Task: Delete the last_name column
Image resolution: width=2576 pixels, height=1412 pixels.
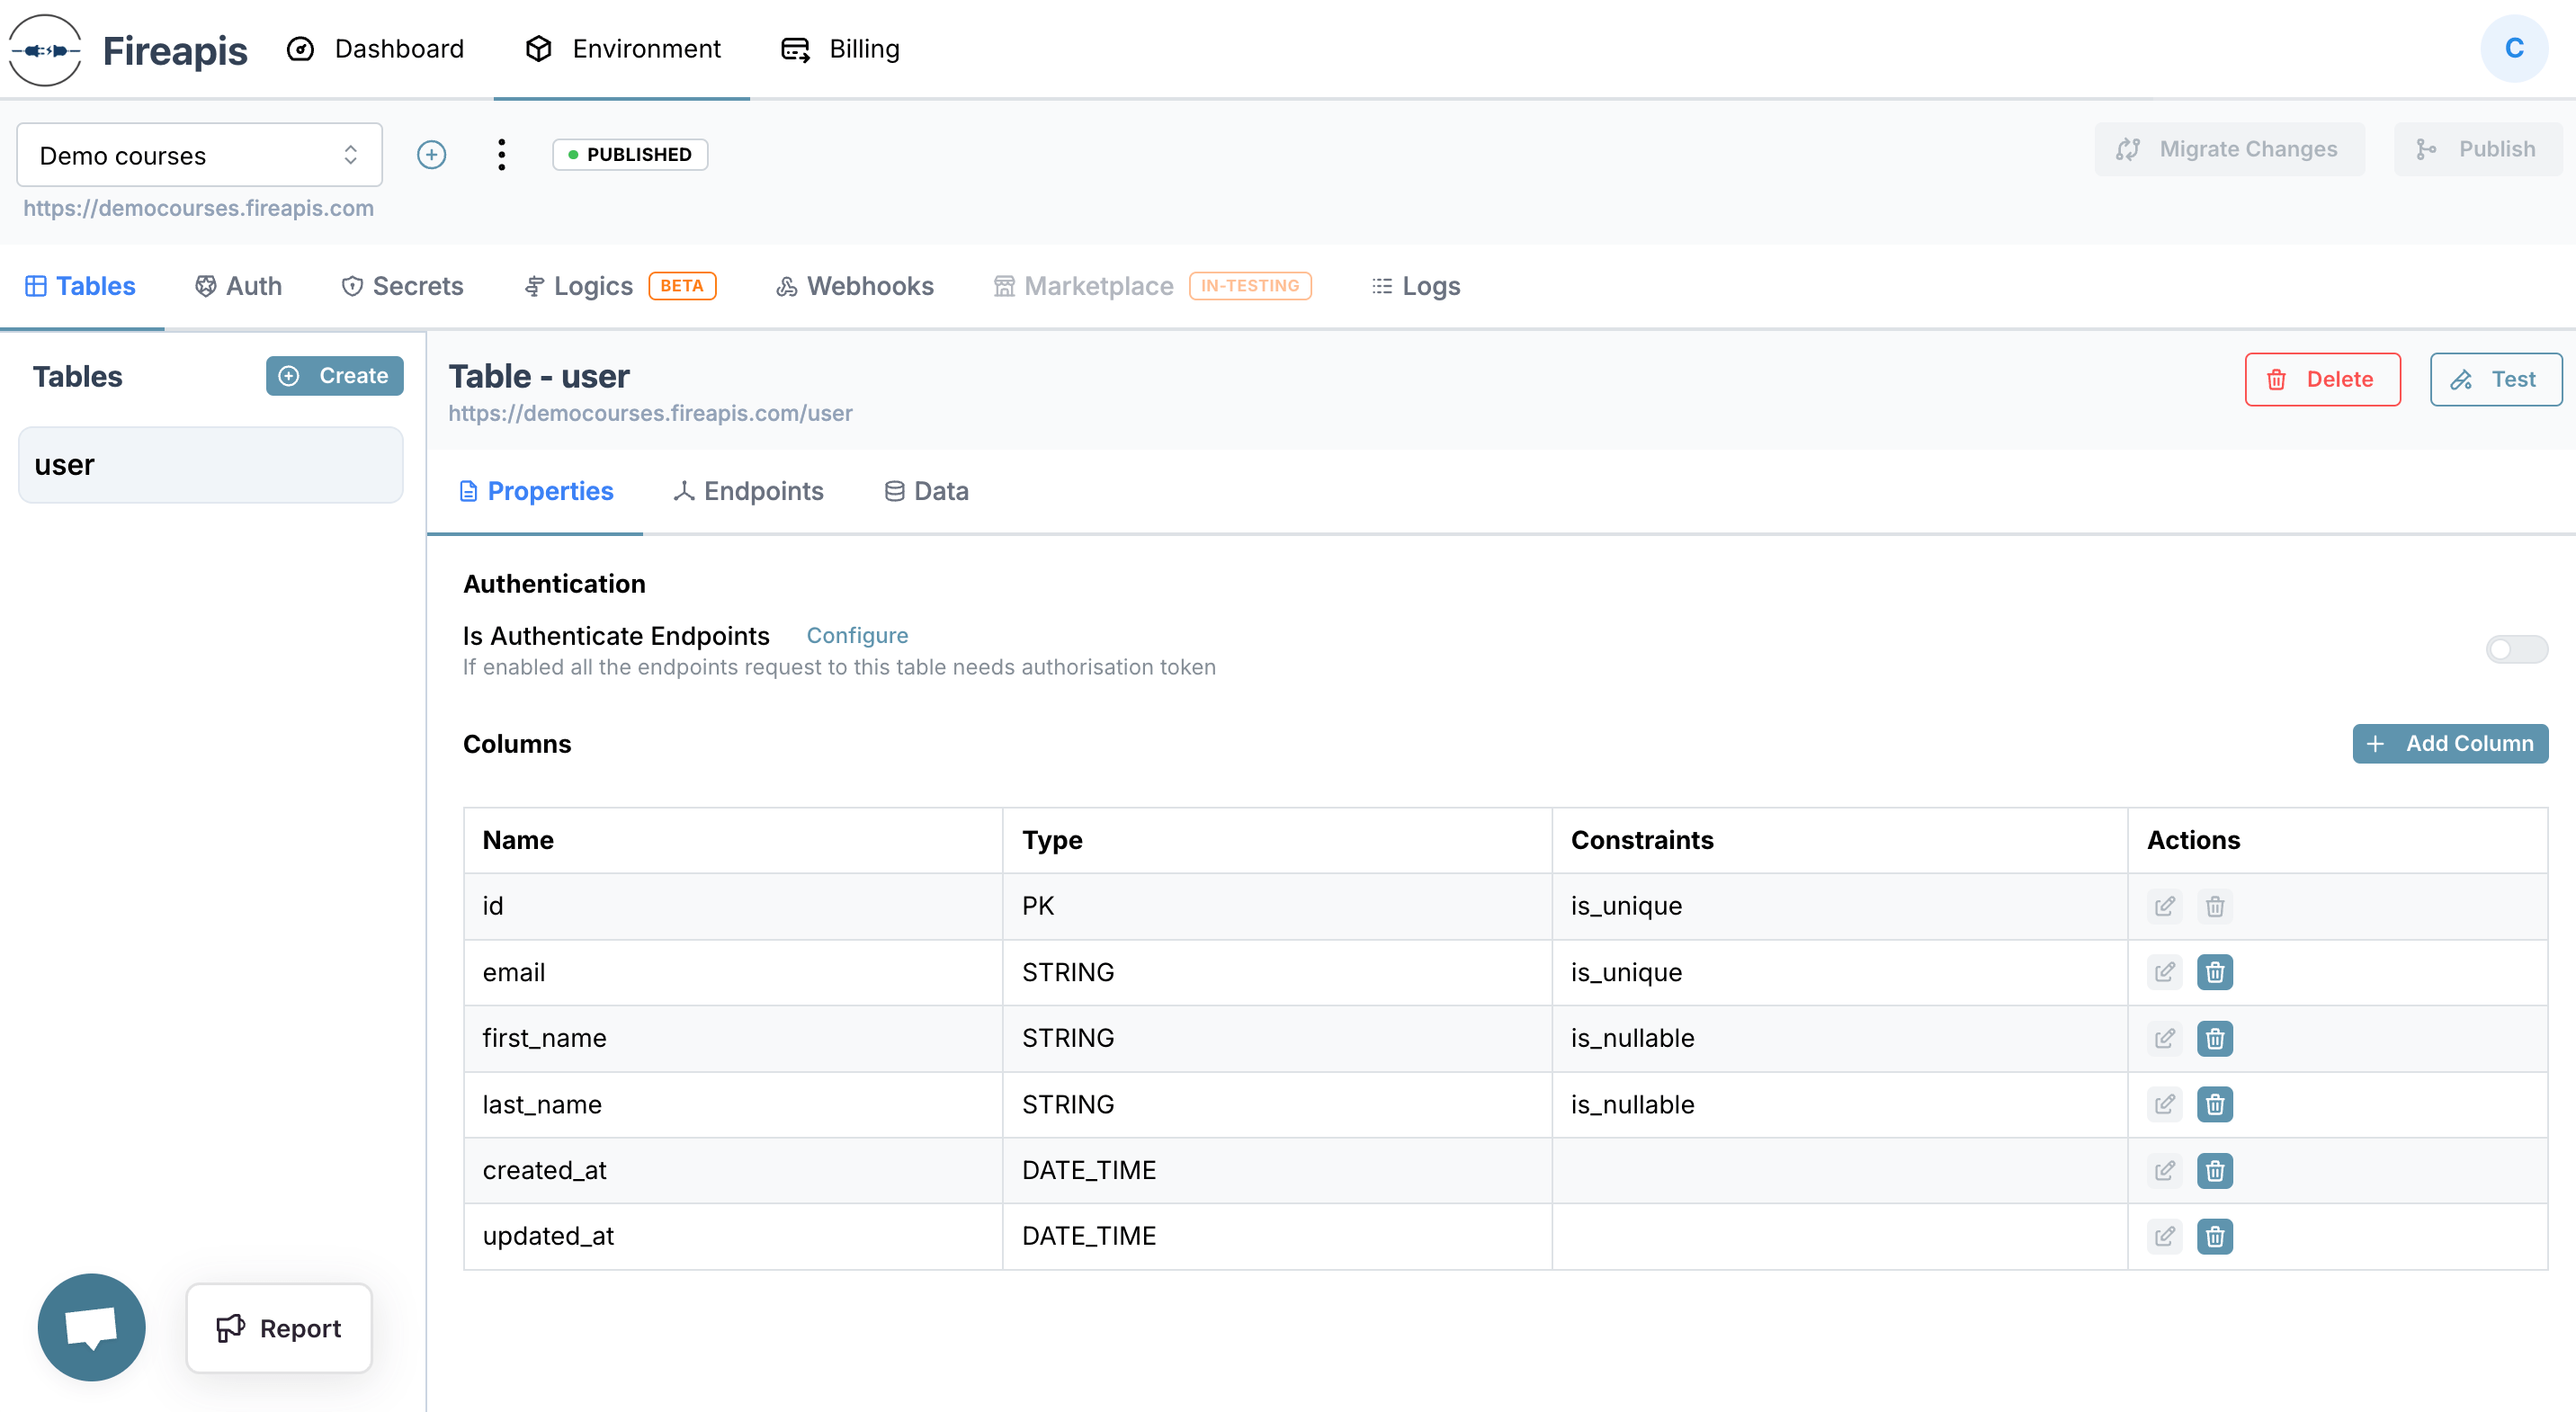Action: (2214, 1104)
